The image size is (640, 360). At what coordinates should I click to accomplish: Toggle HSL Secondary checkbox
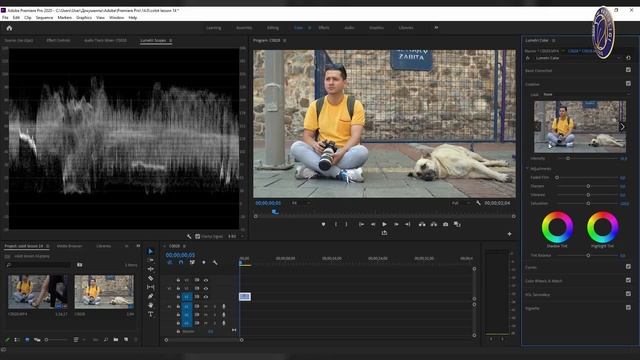coord(628,294)
